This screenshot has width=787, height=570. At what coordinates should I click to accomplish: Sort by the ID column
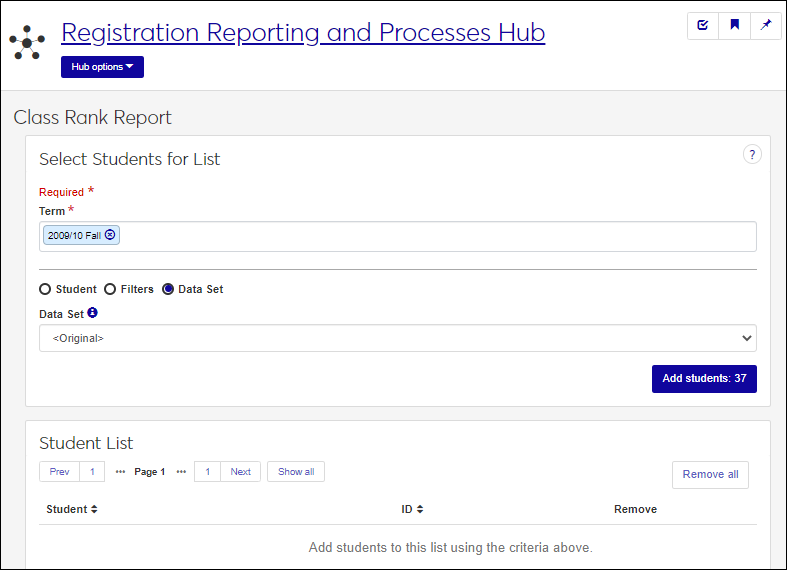412,509
